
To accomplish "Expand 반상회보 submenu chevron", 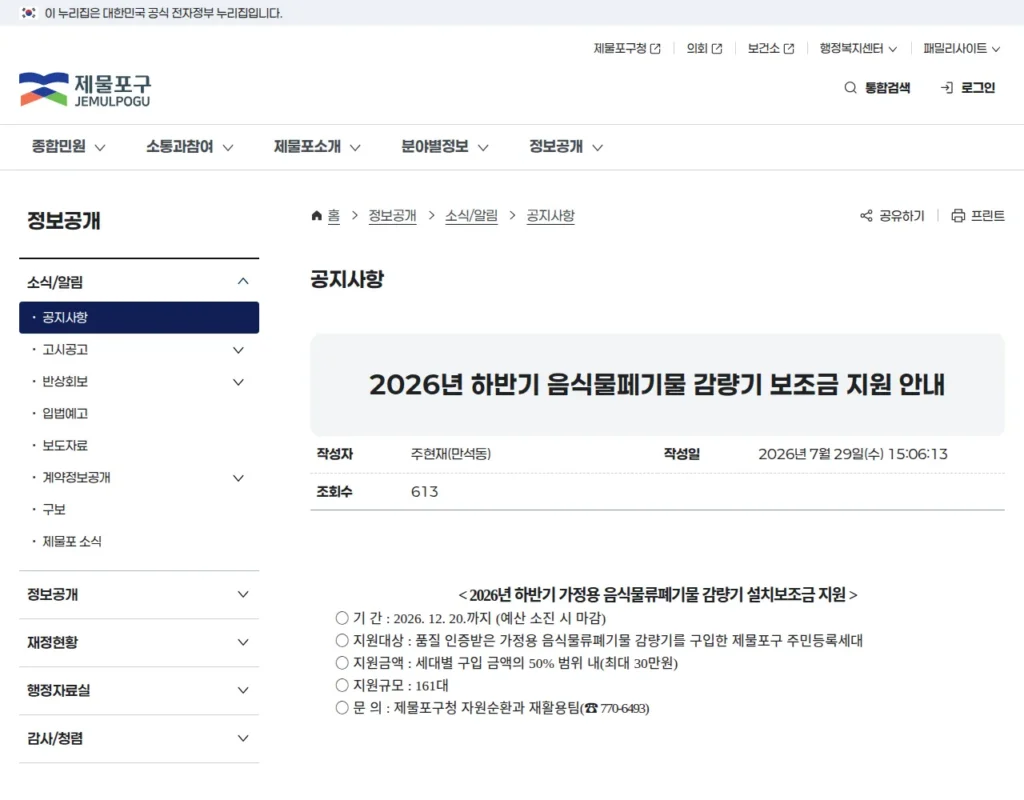I will pos(238,382).
